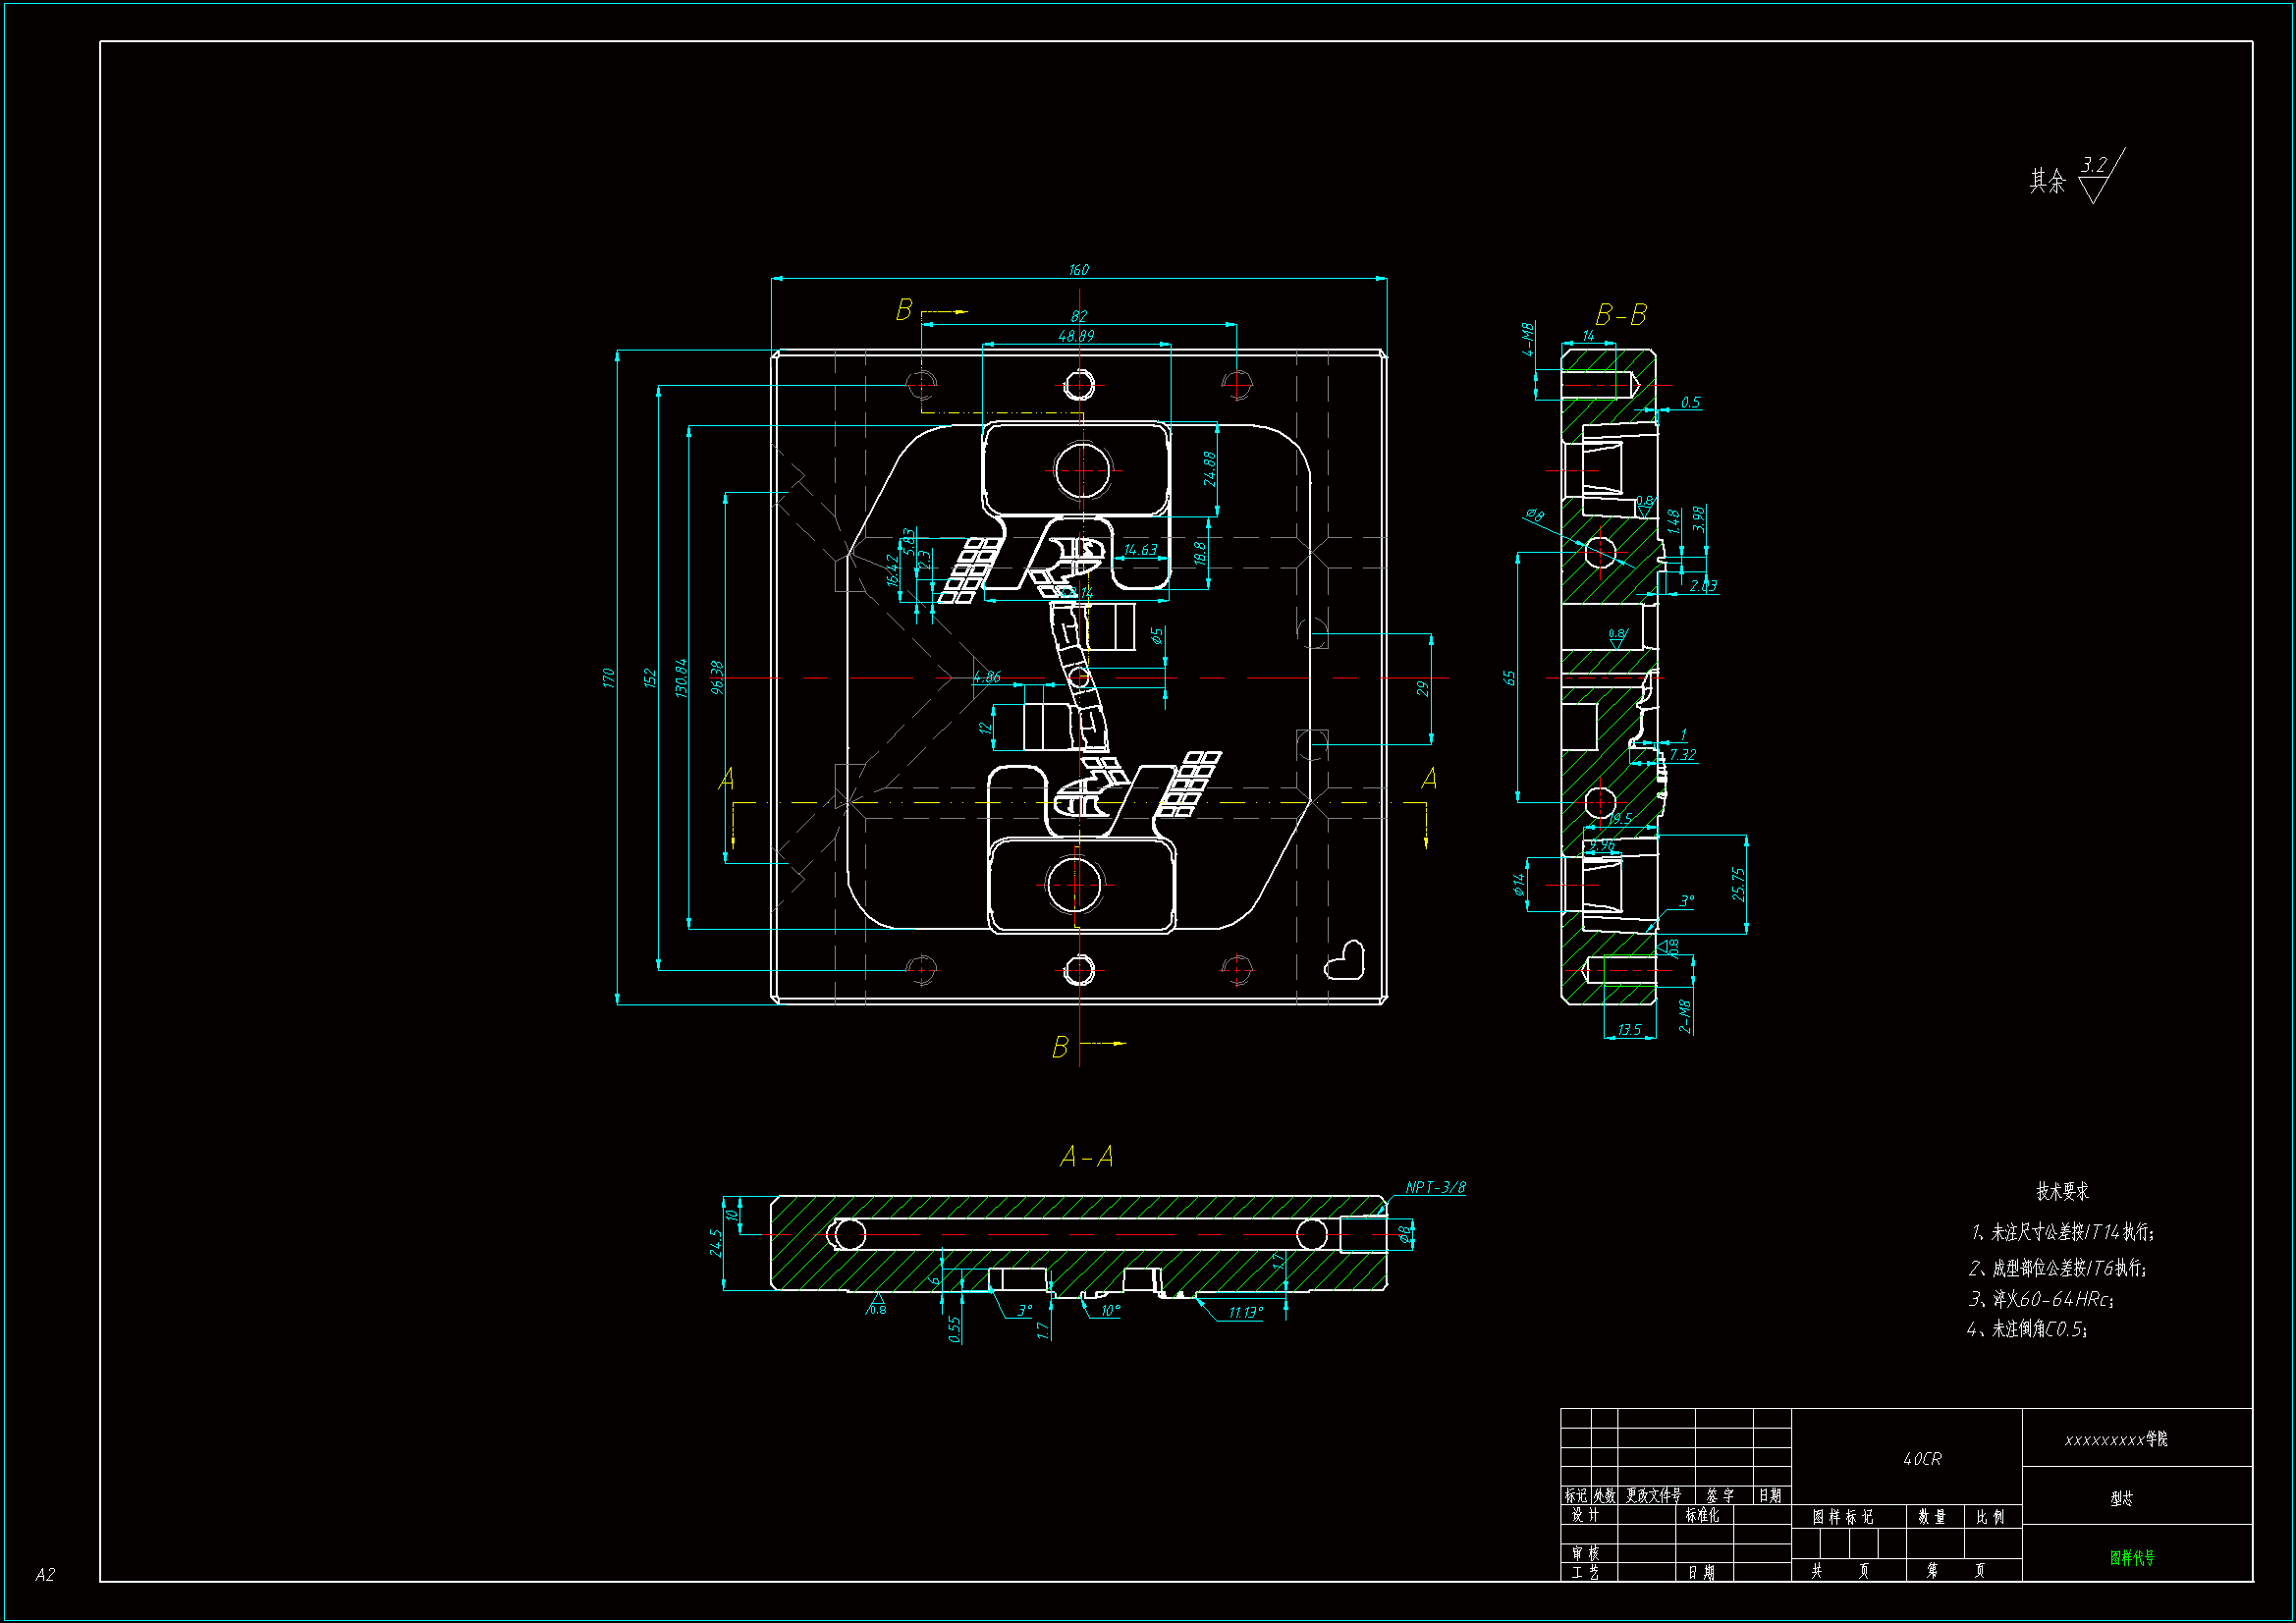Select the 48.89 dimension text

click(x=1076, y=336)
